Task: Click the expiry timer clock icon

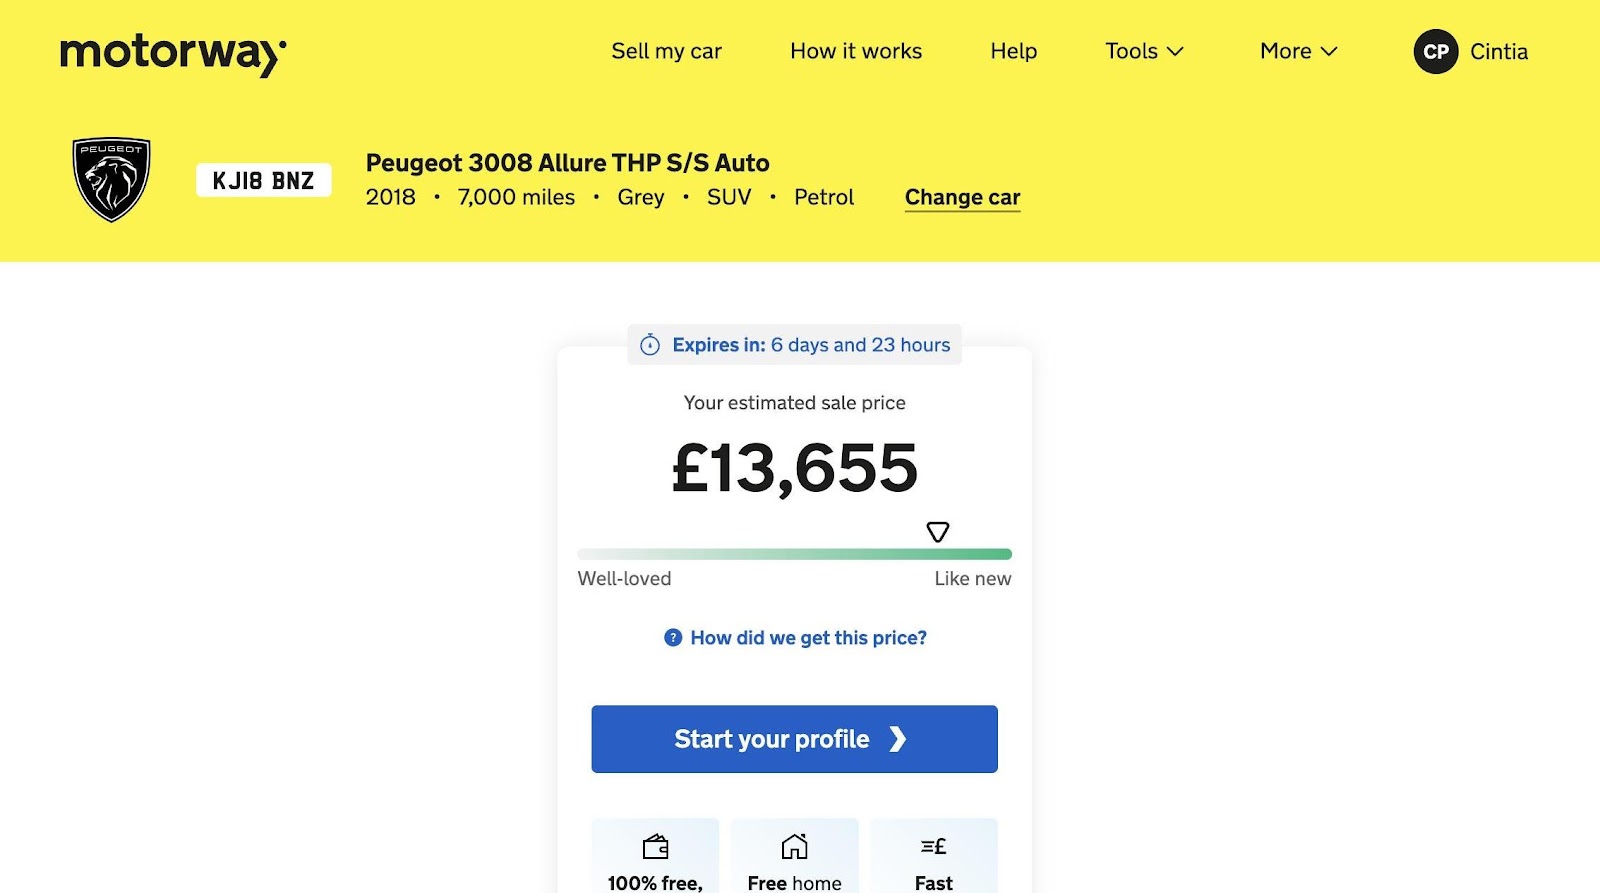Action: pos(650,345)
